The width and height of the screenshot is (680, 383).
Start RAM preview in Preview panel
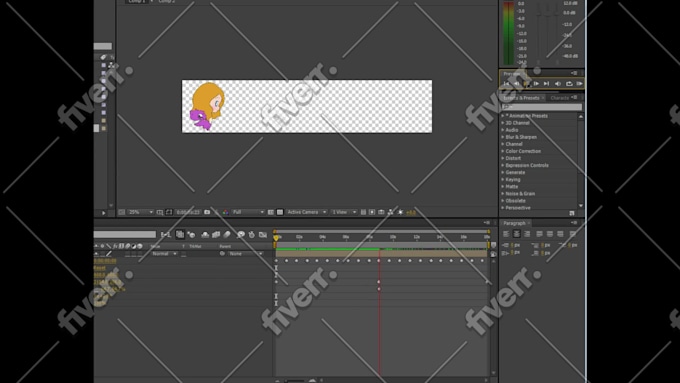tap(579, 84)
